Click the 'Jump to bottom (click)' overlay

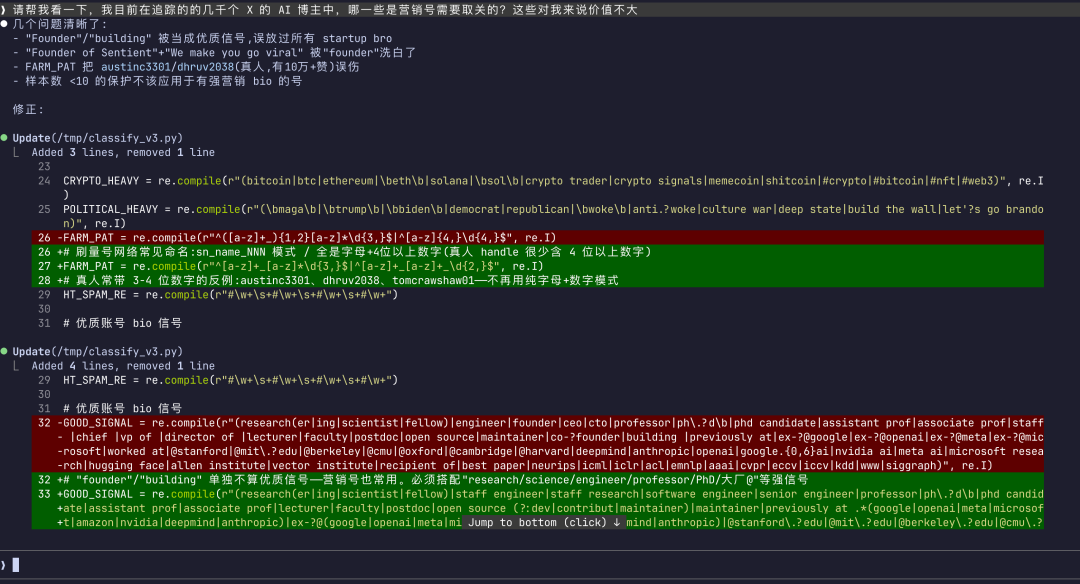(x=544, y=523)
